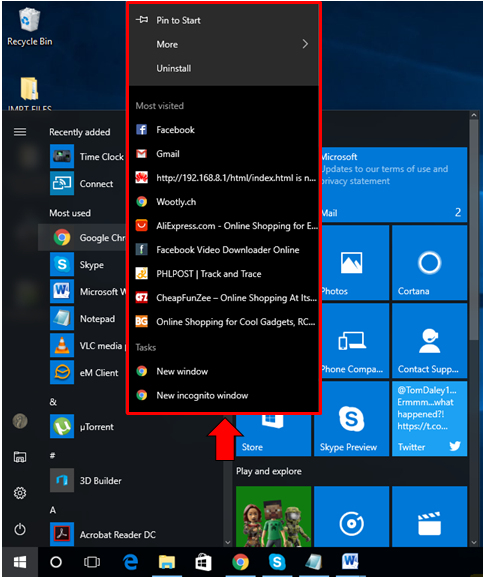Click the Gmail envelope icon
Image resolution: width=484 pixels, height=578 pixels.
142,154
